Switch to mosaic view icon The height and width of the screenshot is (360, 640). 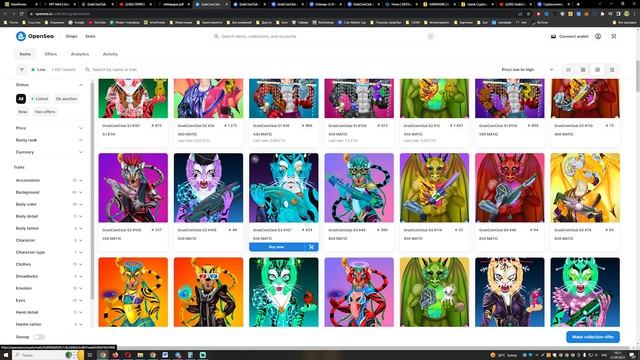click(x=612, y=70)
